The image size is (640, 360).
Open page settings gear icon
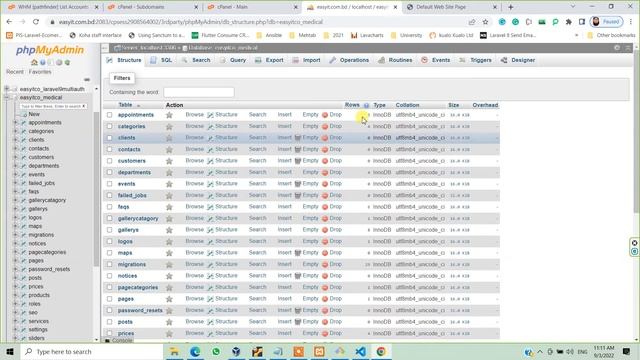coord(617,48)
